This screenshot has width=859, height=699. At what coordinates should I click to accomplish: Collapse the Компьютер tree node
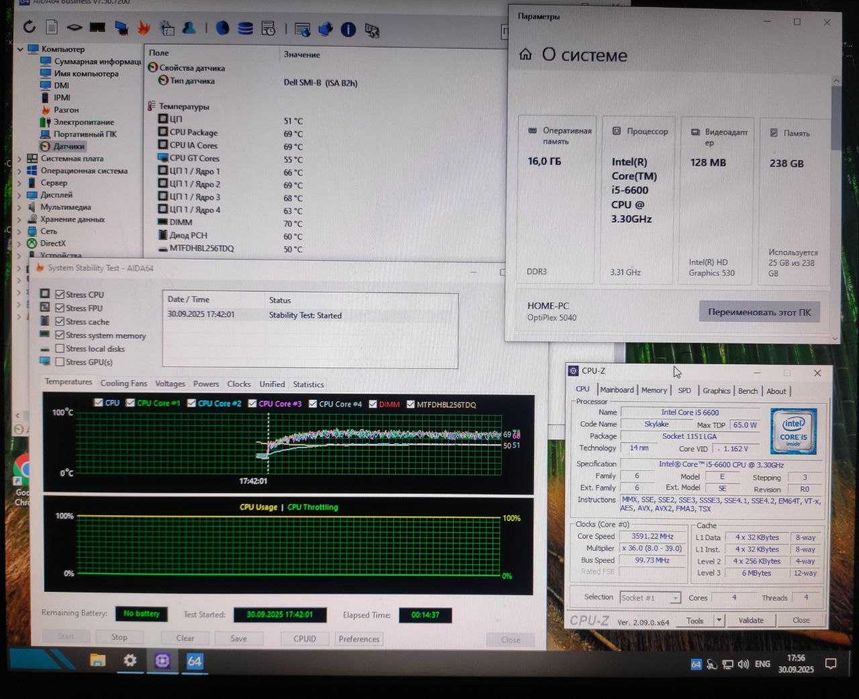[20, 49]
